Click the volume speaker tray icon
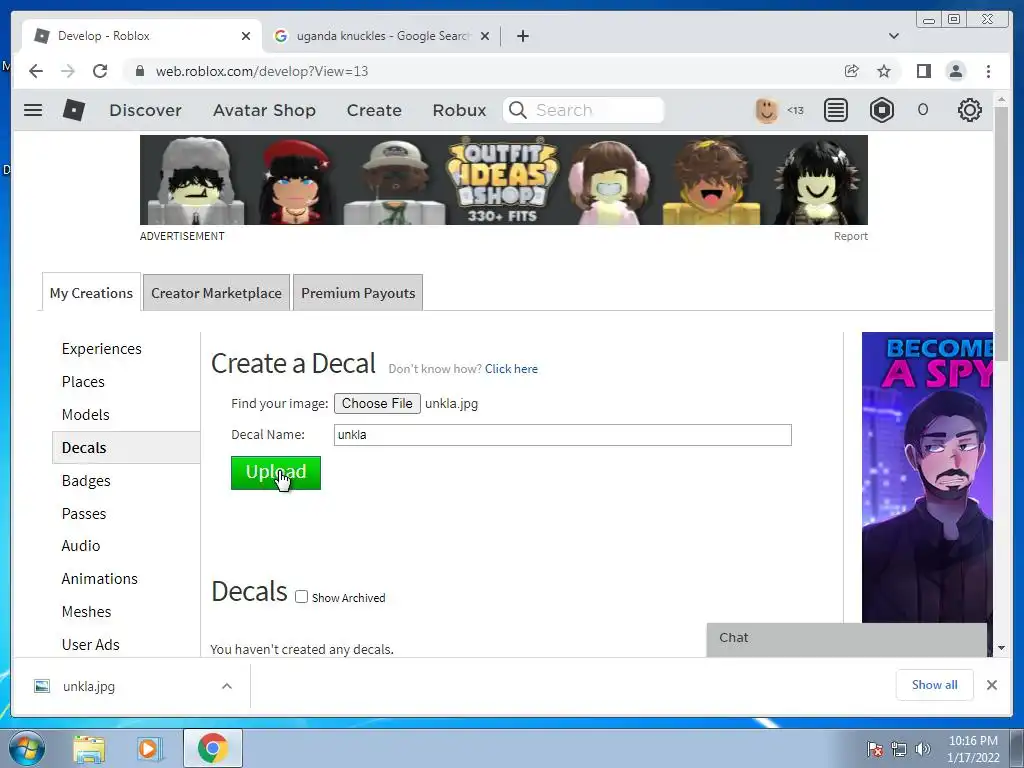Screen dimensions: 1024x768 pyautogui.click(x=923, y=749)
